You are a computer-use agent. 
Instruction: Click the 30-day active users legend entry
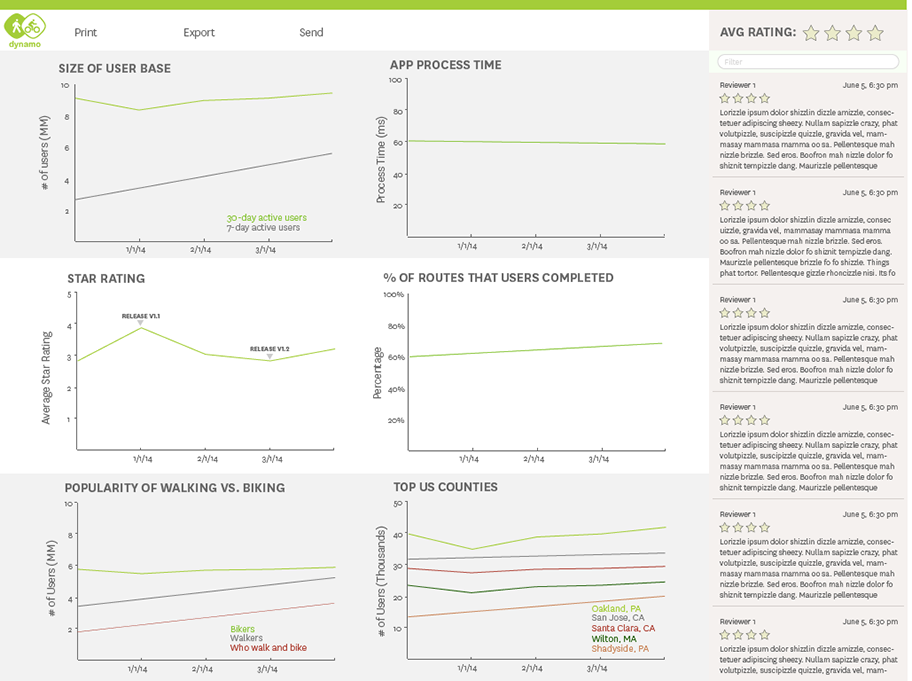(266, 218)
